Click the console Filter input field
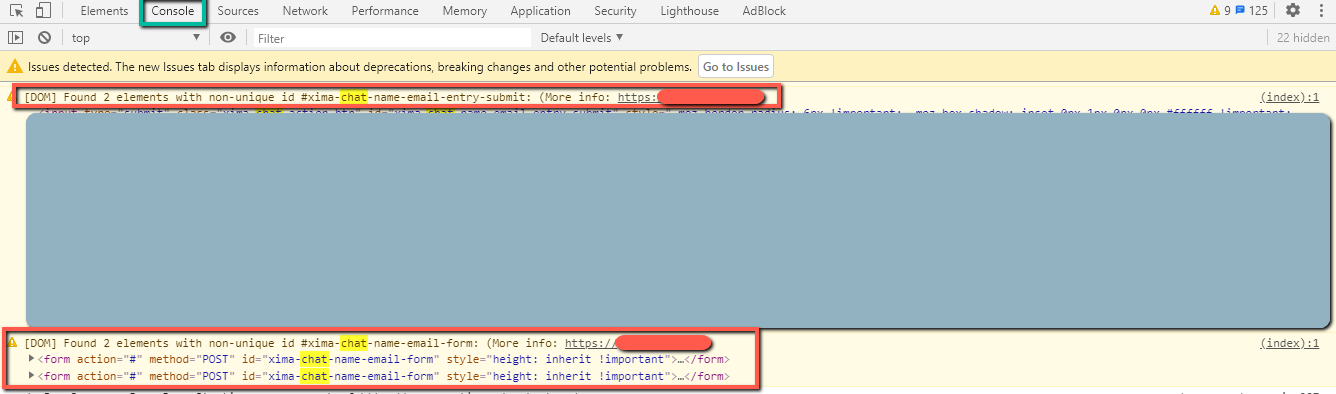 click(x=390, y=38)
